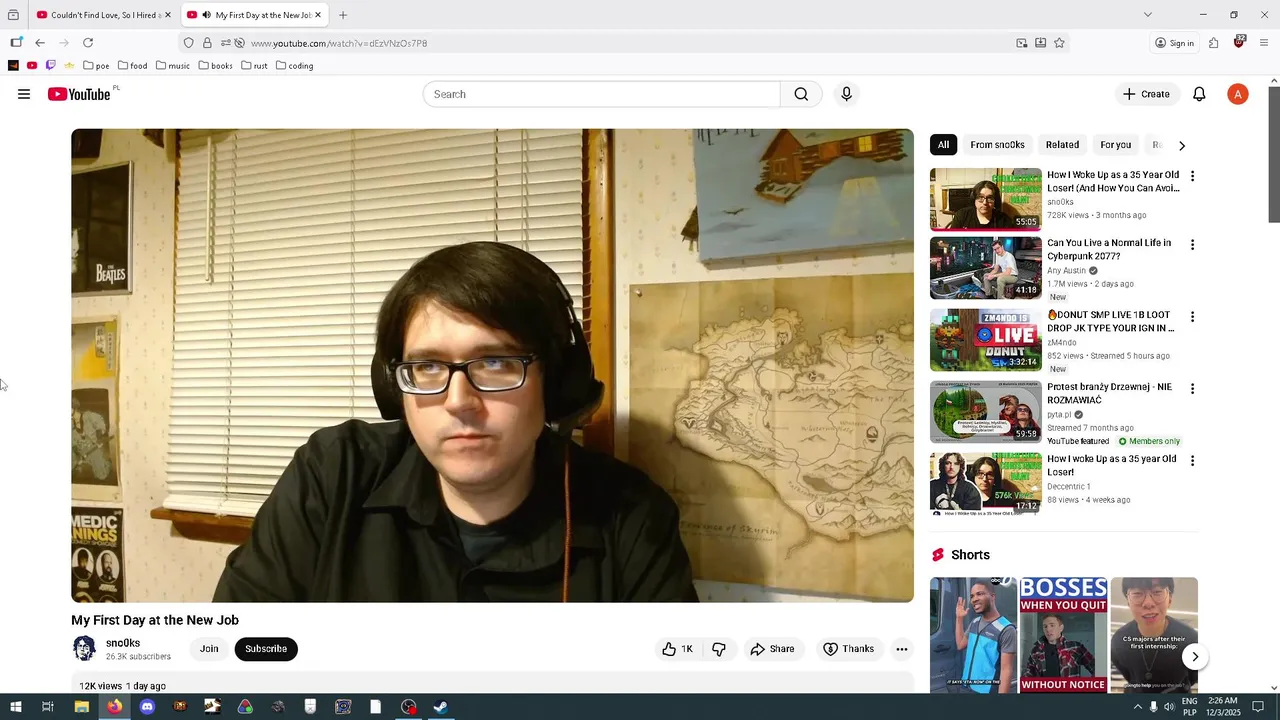Open YouTube notifications bell

pyautogui.click(x=1199, y=94)
